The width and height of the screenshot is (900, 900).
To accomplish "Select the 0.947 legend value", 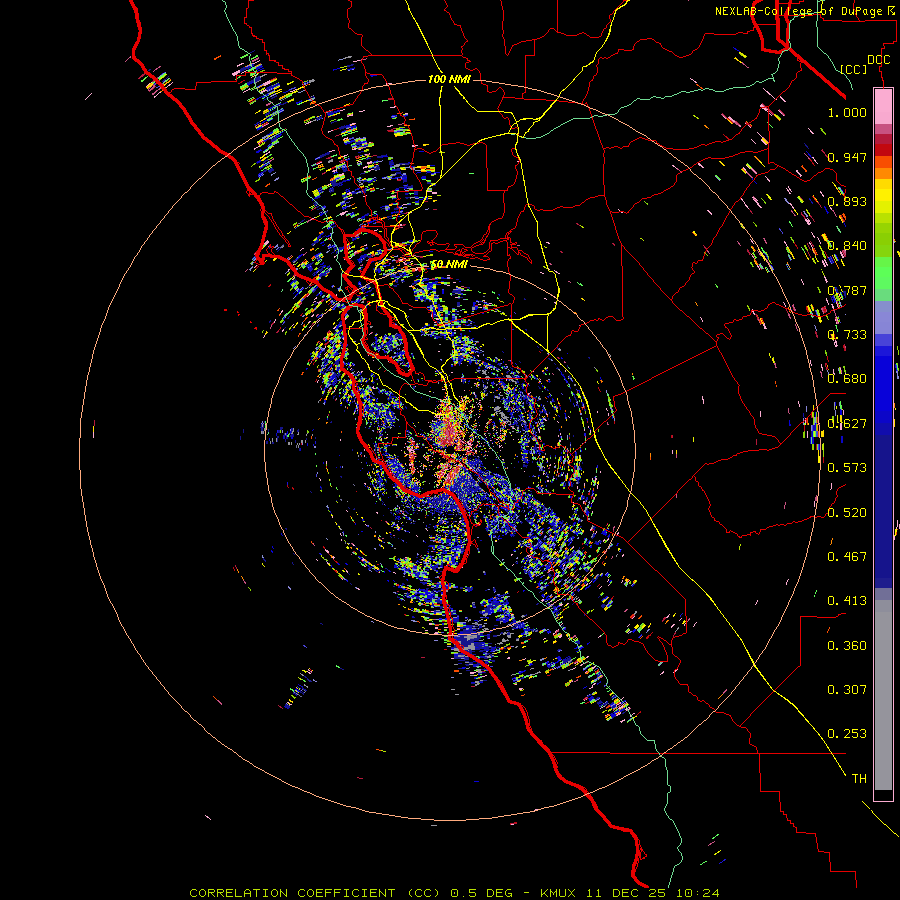I will click(847, 157).
